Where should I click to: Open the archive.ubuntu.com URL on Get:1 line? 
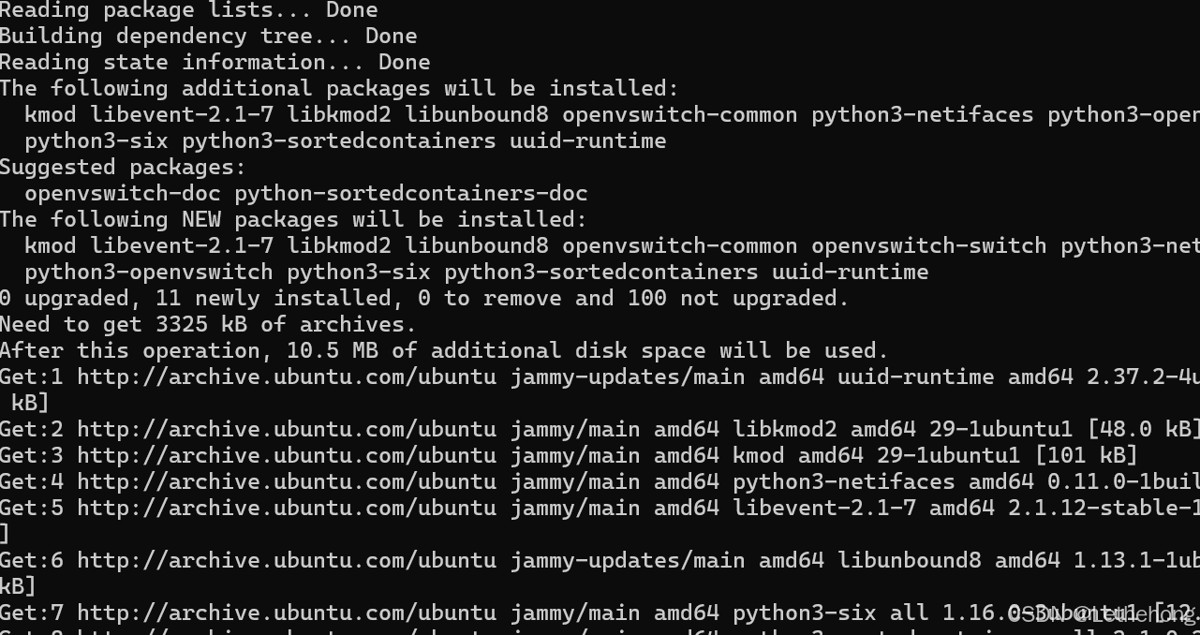286,377
